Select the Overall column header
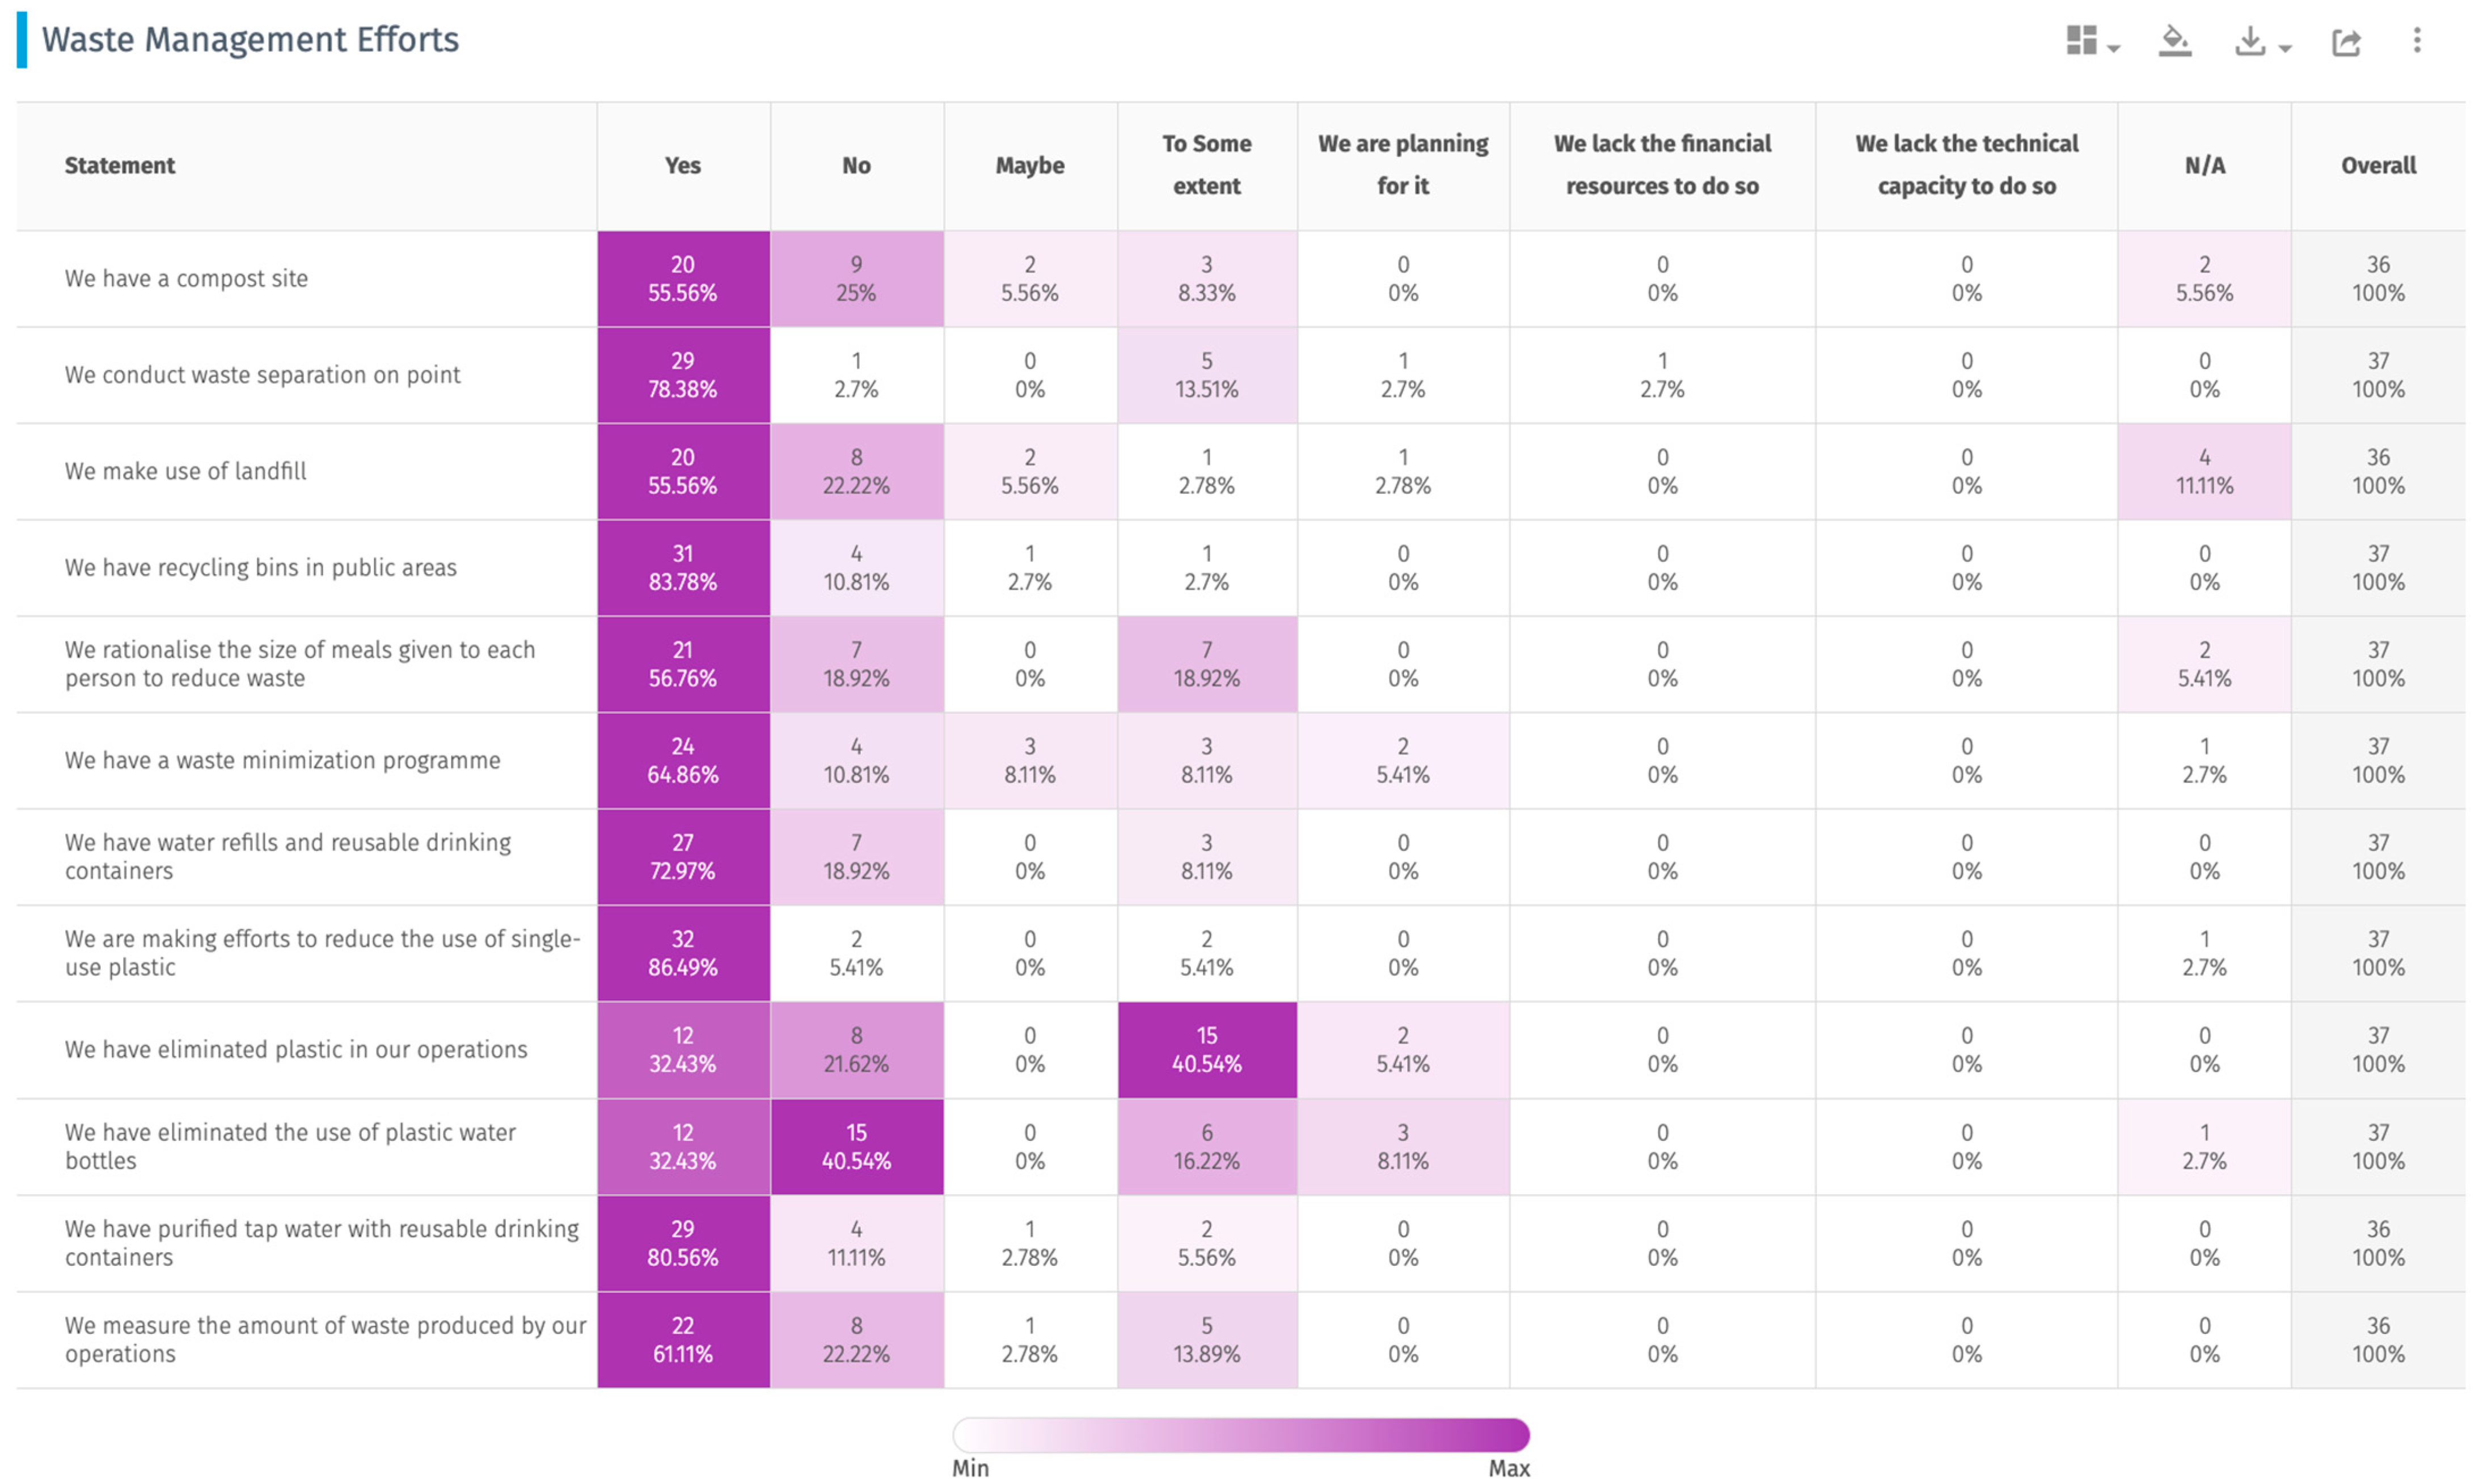The image size is (2479, 1484). pyautogui.click(x=2377, y=166)
